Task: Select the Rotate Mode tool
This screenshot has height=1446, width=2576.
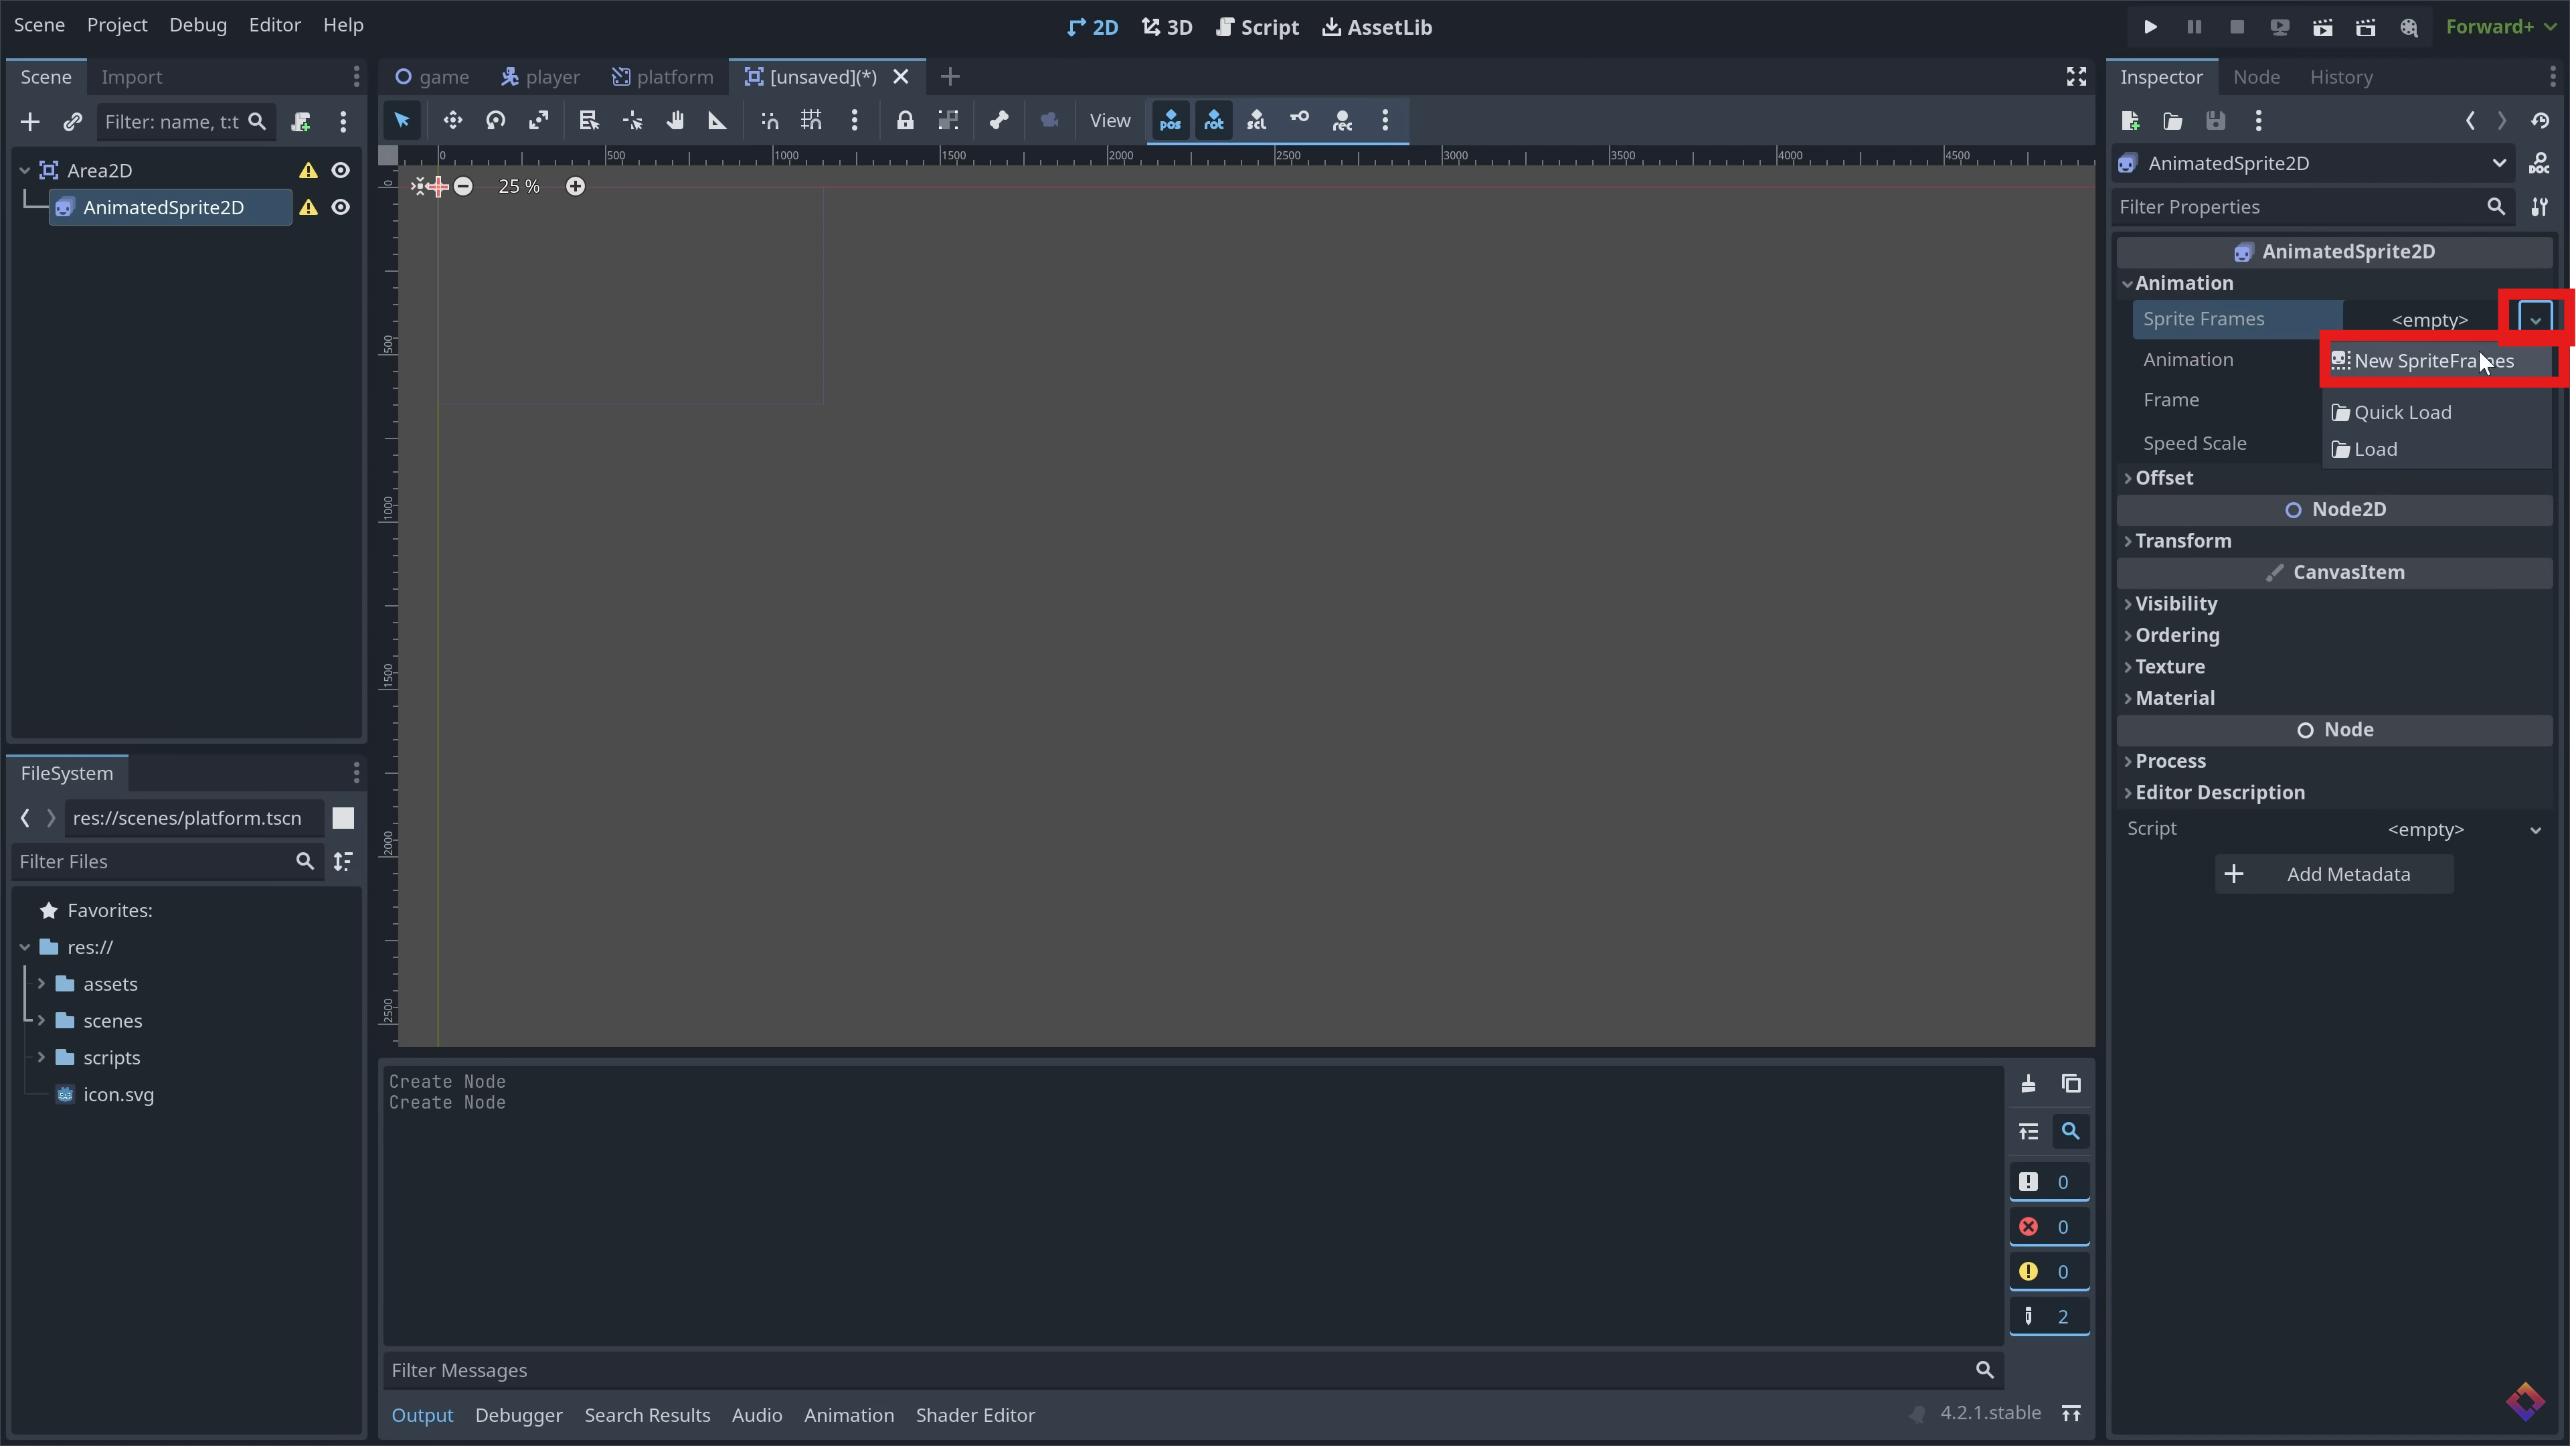Action: pos(496,121)
